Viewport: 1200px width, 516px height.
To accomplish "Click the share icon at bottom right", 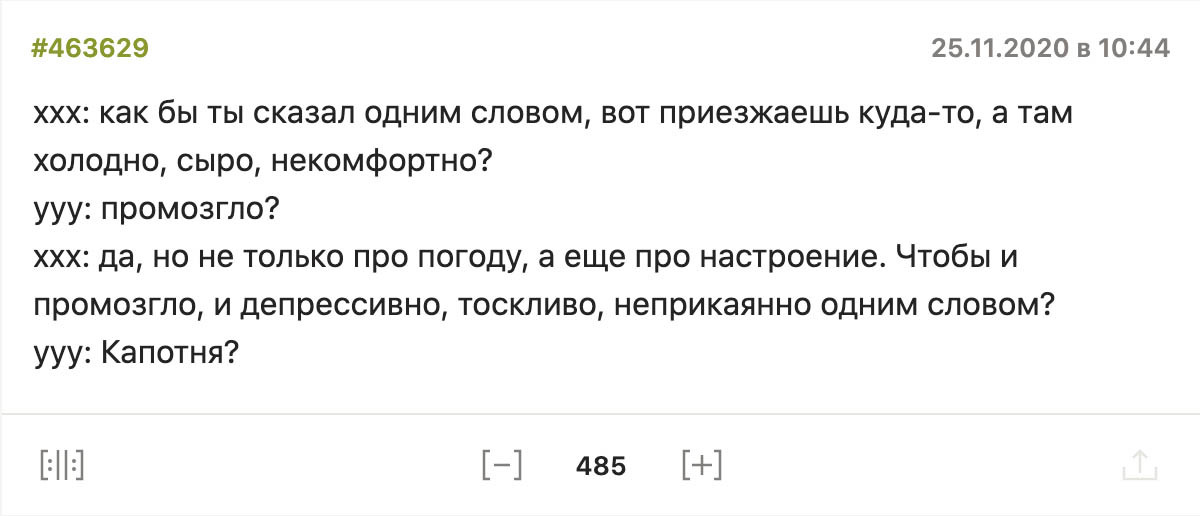I will (1139, 465).
